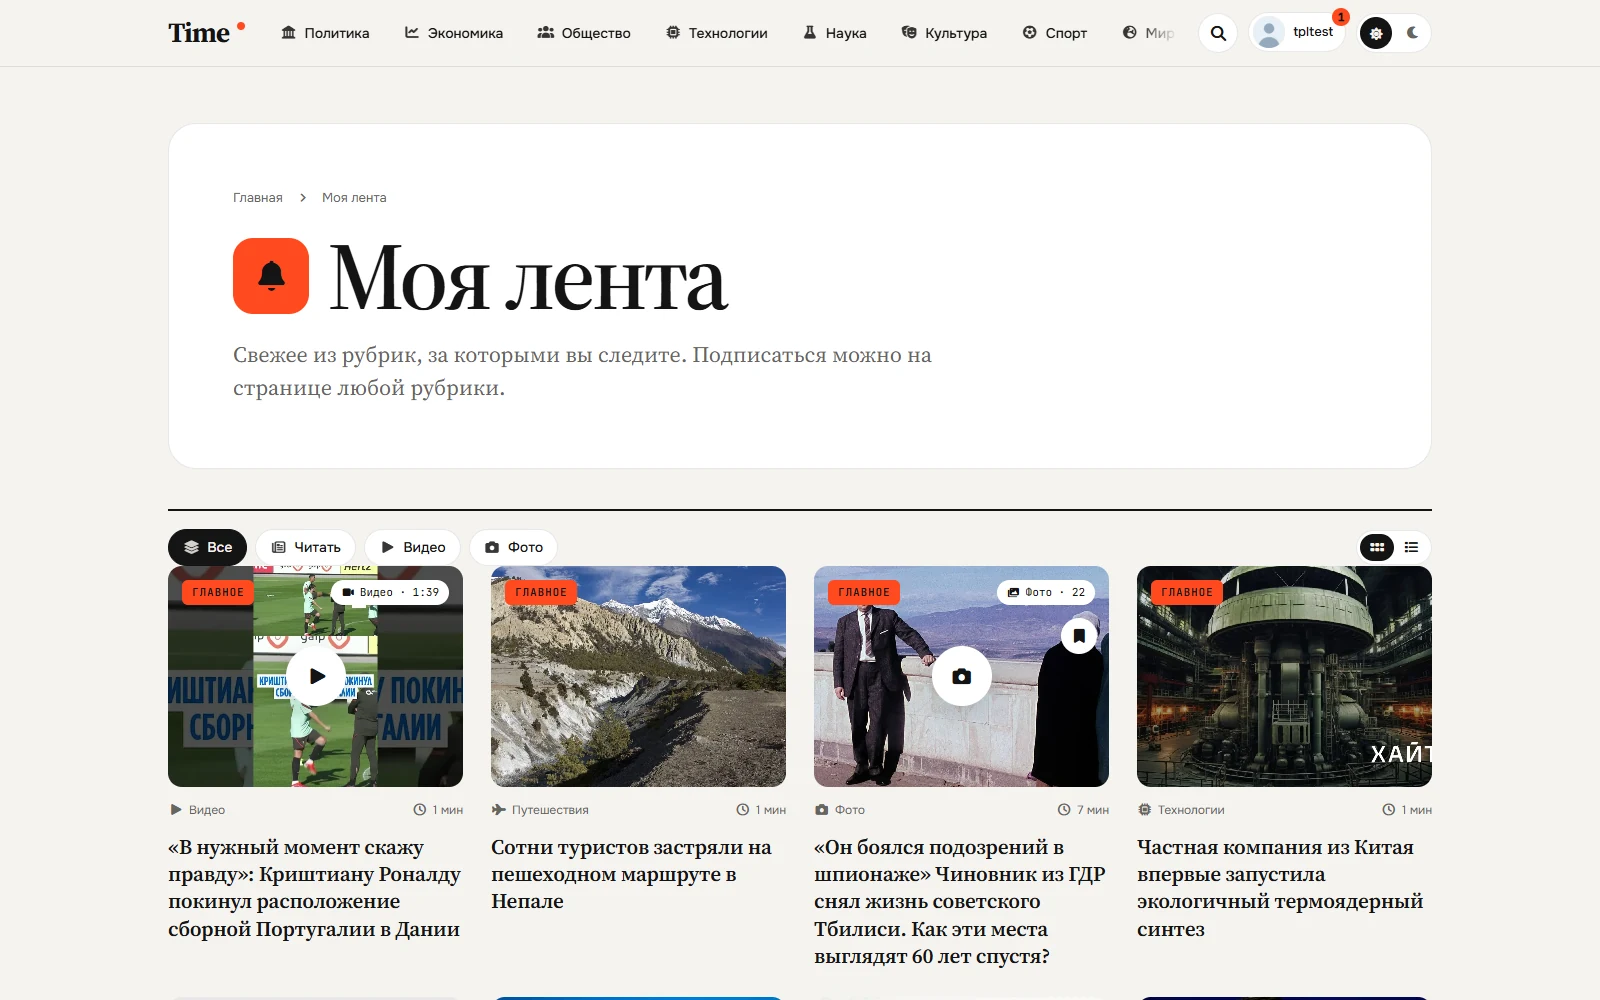Image resolution: width=1600 pixels, height=1000 pixels.
Task: Filter feed by Фото
Action: (514, 547)
